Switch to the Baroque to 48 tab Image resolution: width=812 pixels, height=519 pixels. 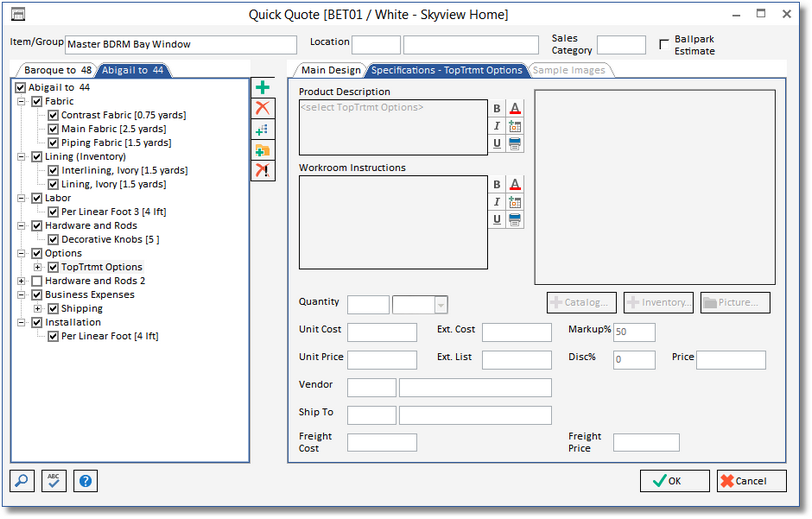[57, 70]
